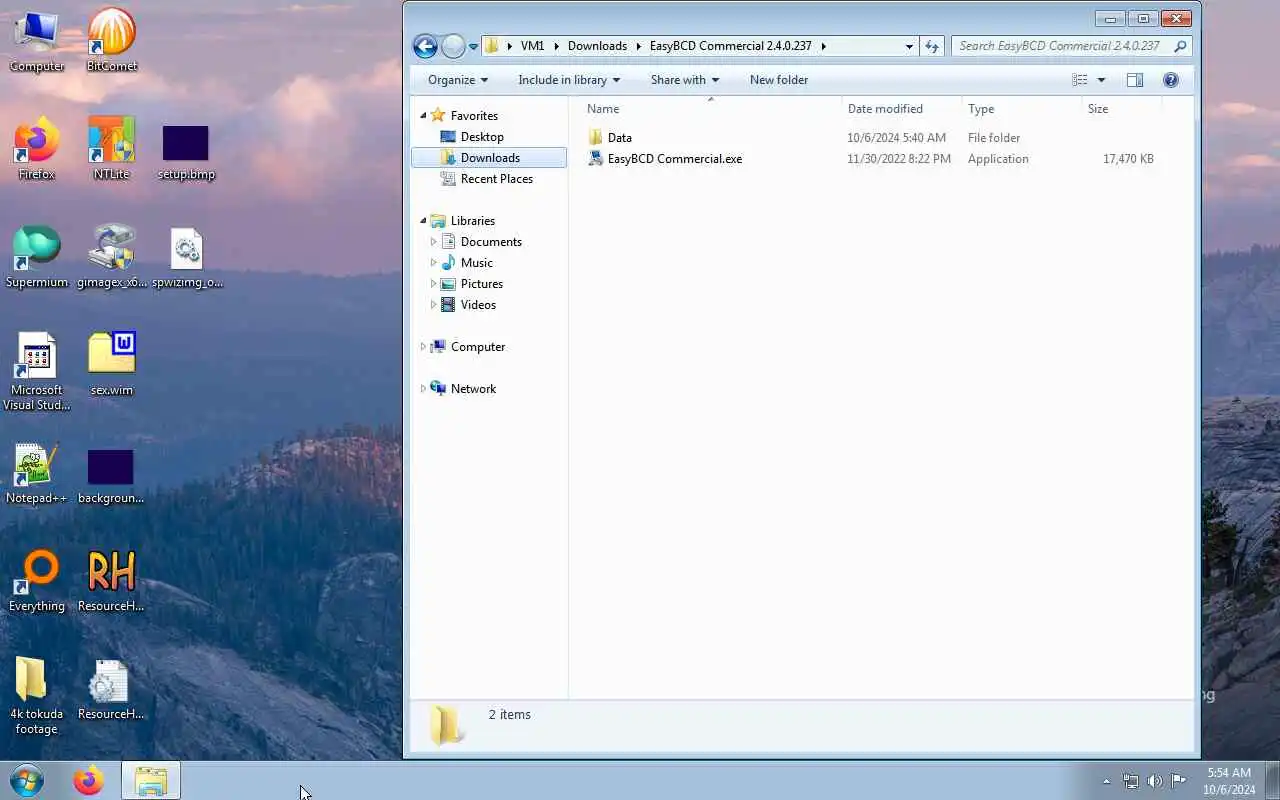Launch Firefox from the taskbar

point(88,780)
